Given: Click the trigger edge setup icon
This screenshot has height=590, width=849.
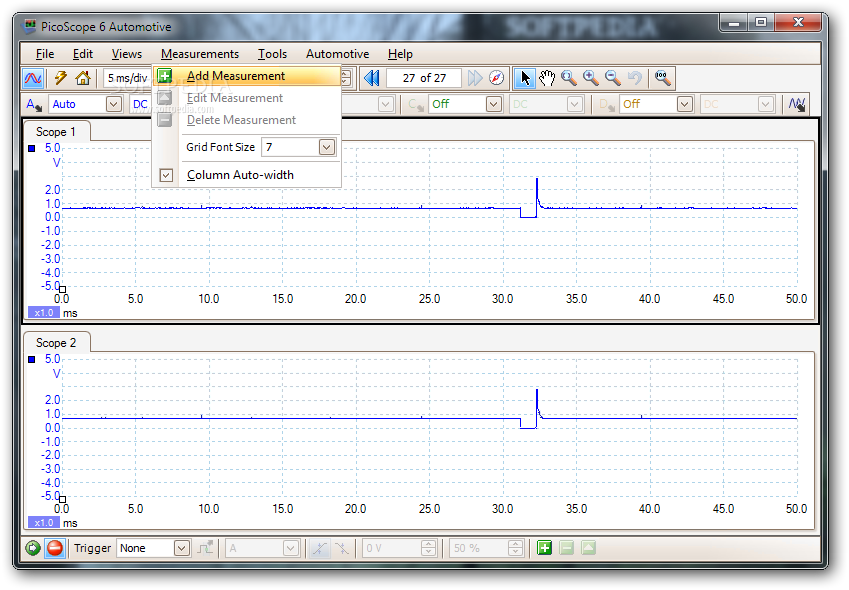Looking at the screenshot, I should click(x=205, y=548).
